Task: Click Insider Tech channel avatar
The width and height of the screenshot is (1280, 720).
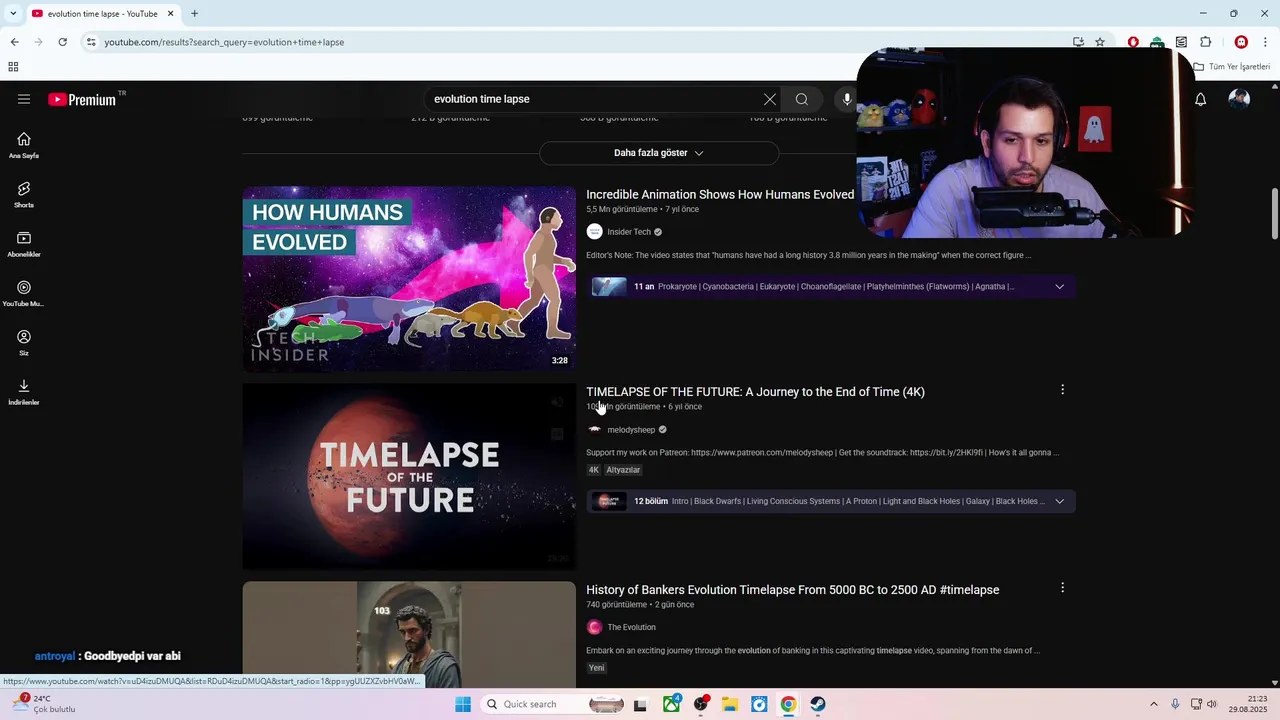Action: (x=594, y=232)
